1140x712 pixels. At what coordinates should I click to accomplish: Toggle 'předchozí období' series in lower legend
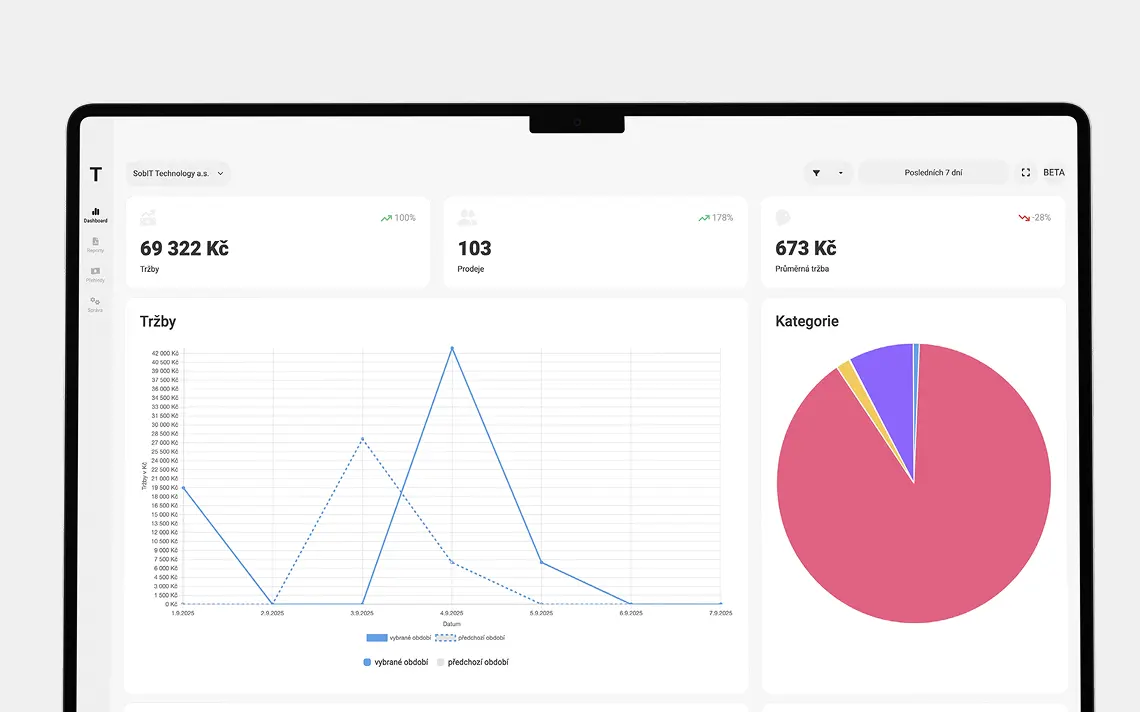click(x=472, y=662)
